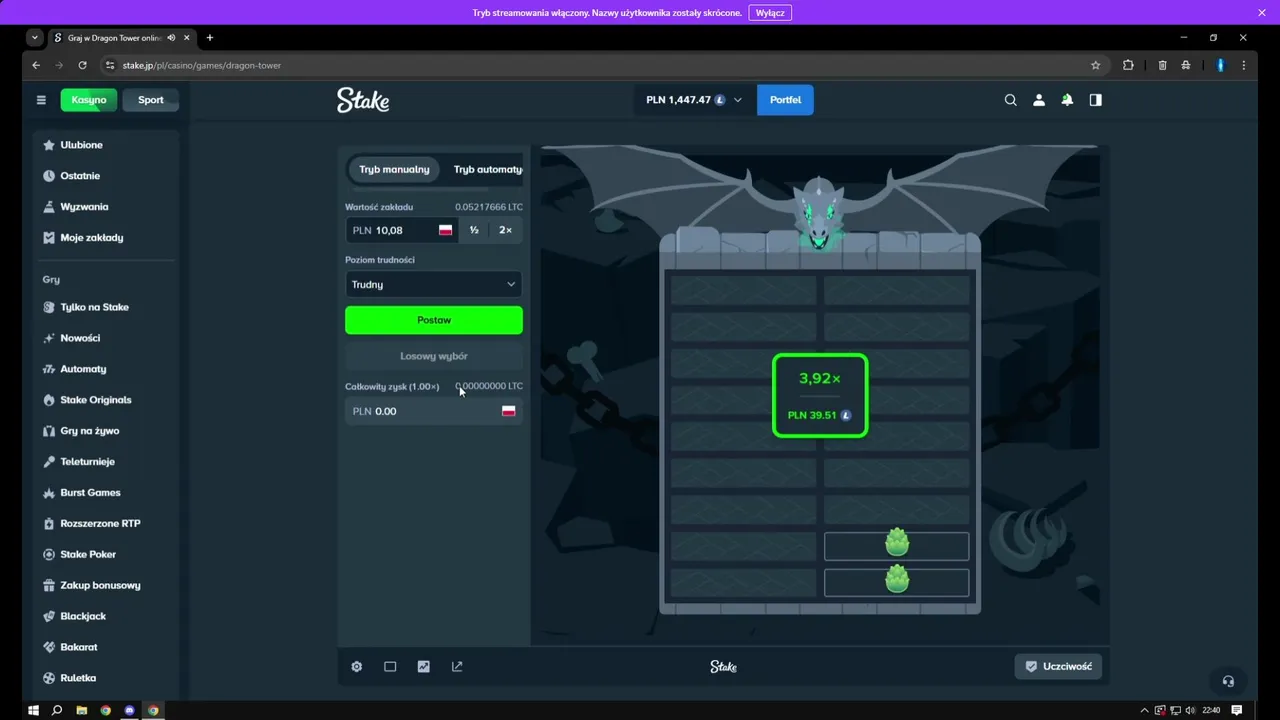Click the popout game icon
Image resolution: width=1280 pixels, height=720 pixels.
click(x=457, y=667)
